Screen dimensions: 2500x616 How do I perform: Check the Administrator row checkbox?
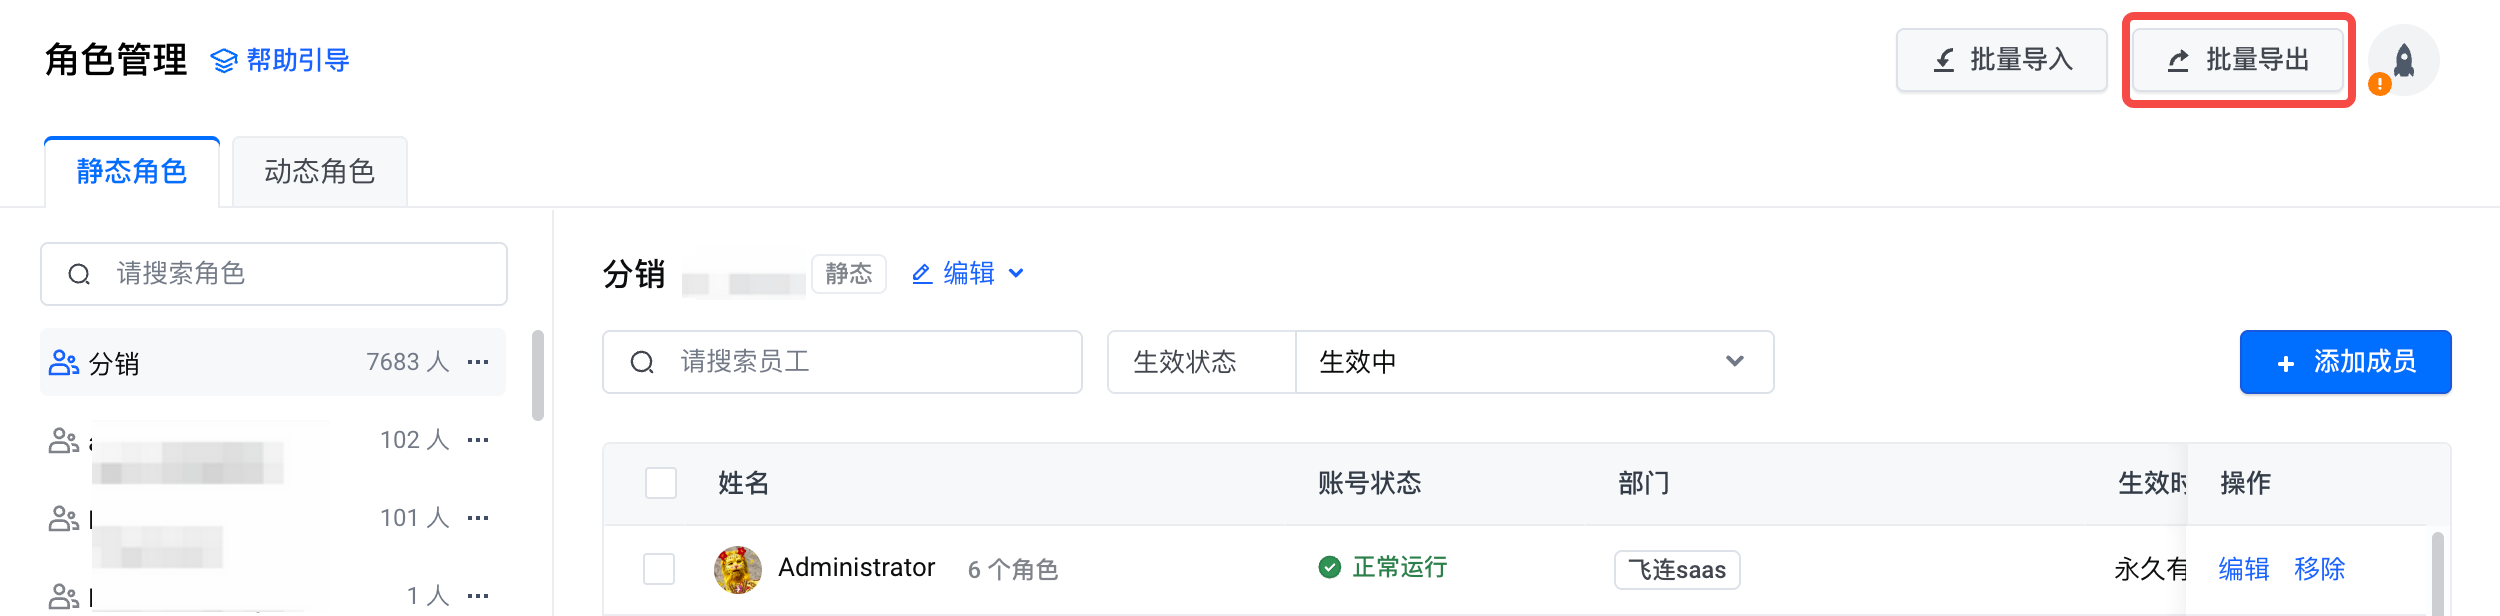coord(659,569)
